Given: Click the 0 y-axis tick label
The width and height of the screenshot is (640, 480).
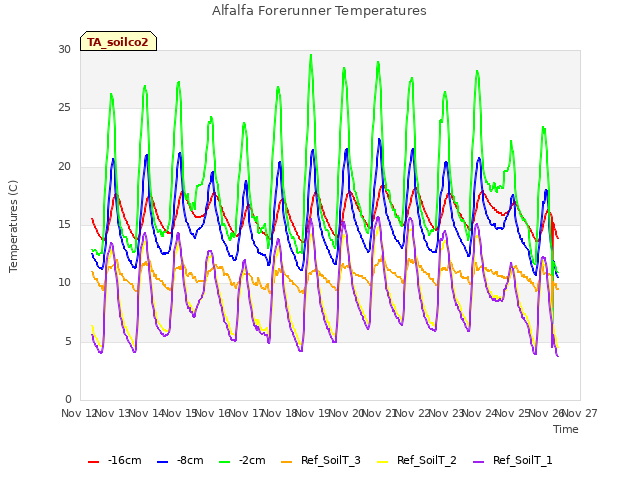Looking at the screenshot, I should tap(68, 399).
